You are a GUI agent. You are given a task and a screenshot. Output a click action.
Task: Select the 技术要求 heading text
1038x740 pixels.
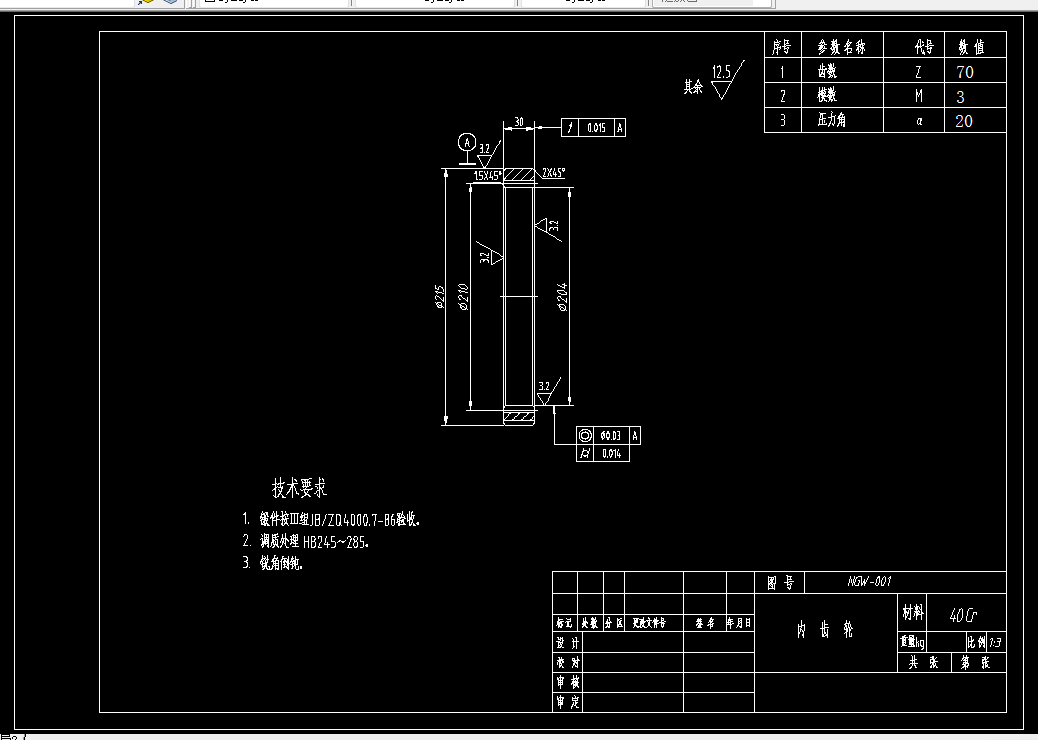[299, 488]
